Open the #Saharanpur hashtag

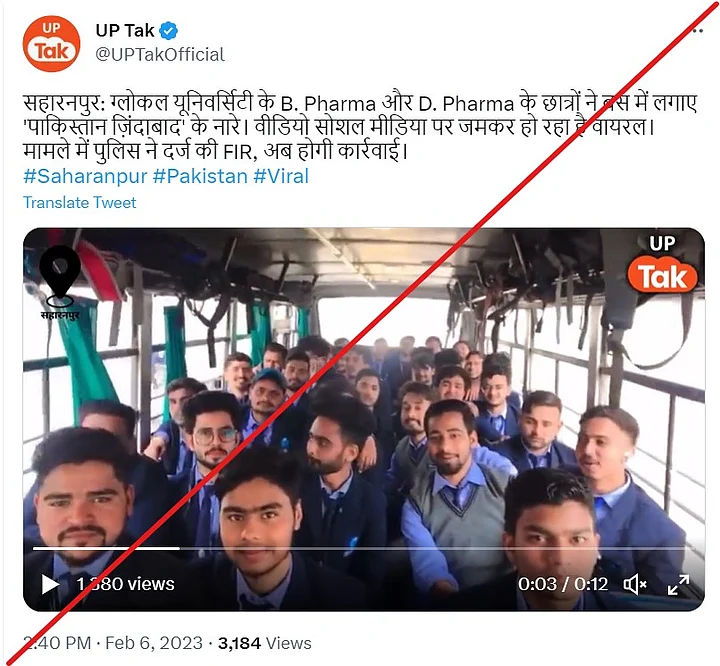click(85, 176)
